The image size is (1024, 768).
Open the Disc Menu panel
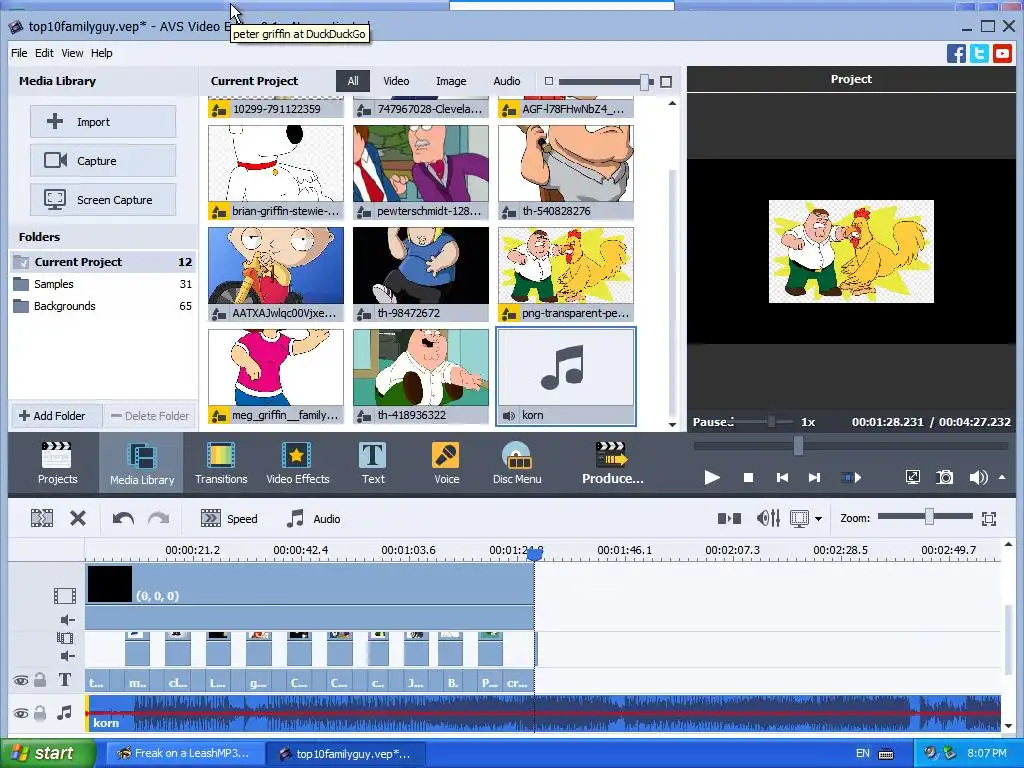tap(517, 463)
